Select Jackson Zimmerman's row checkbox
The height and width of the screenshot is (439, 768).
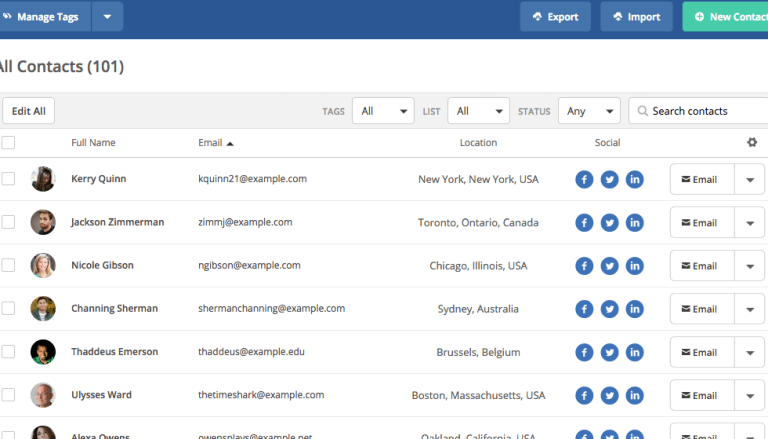click(x=9, y=222)
